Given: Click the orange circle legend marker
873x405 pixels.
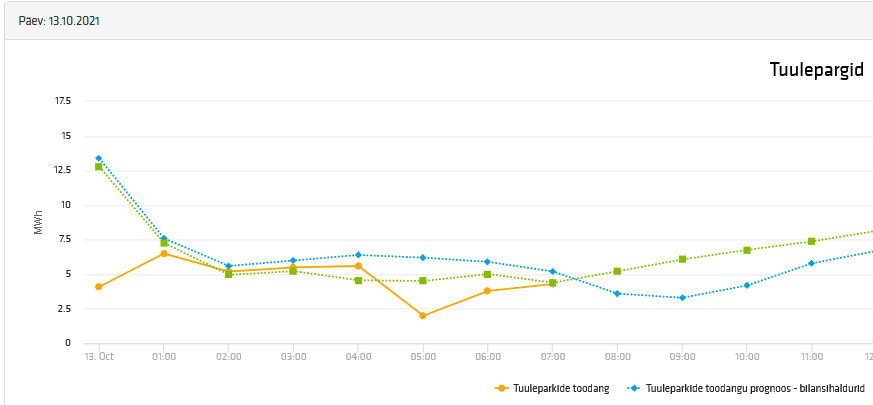Looking at the screenshot, I should click(501, 388).
